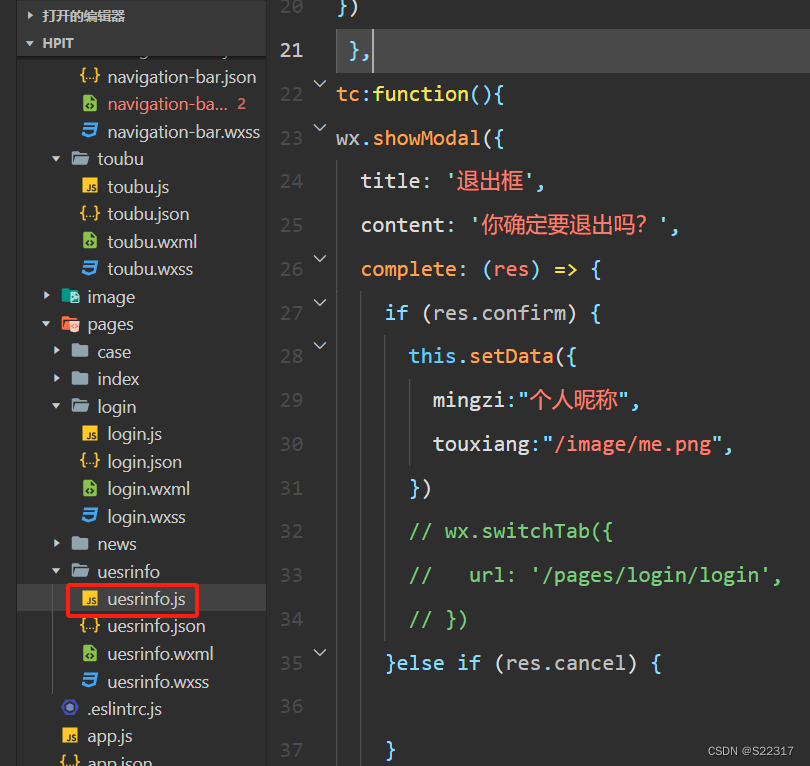
Task: Click the uesrinfo.wxml green file icon
Action: 90,653
